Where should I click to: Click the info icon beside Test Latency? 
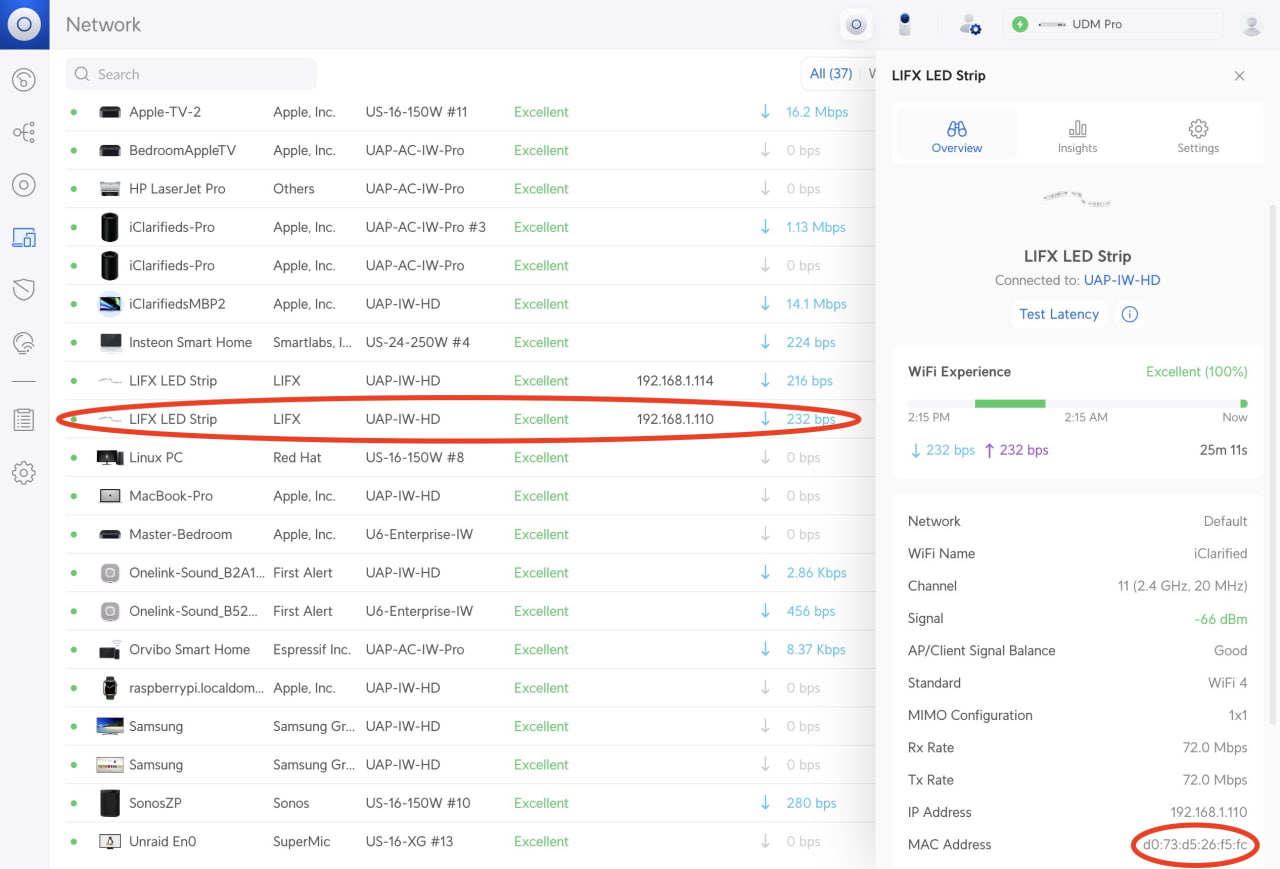(1130, 314)
